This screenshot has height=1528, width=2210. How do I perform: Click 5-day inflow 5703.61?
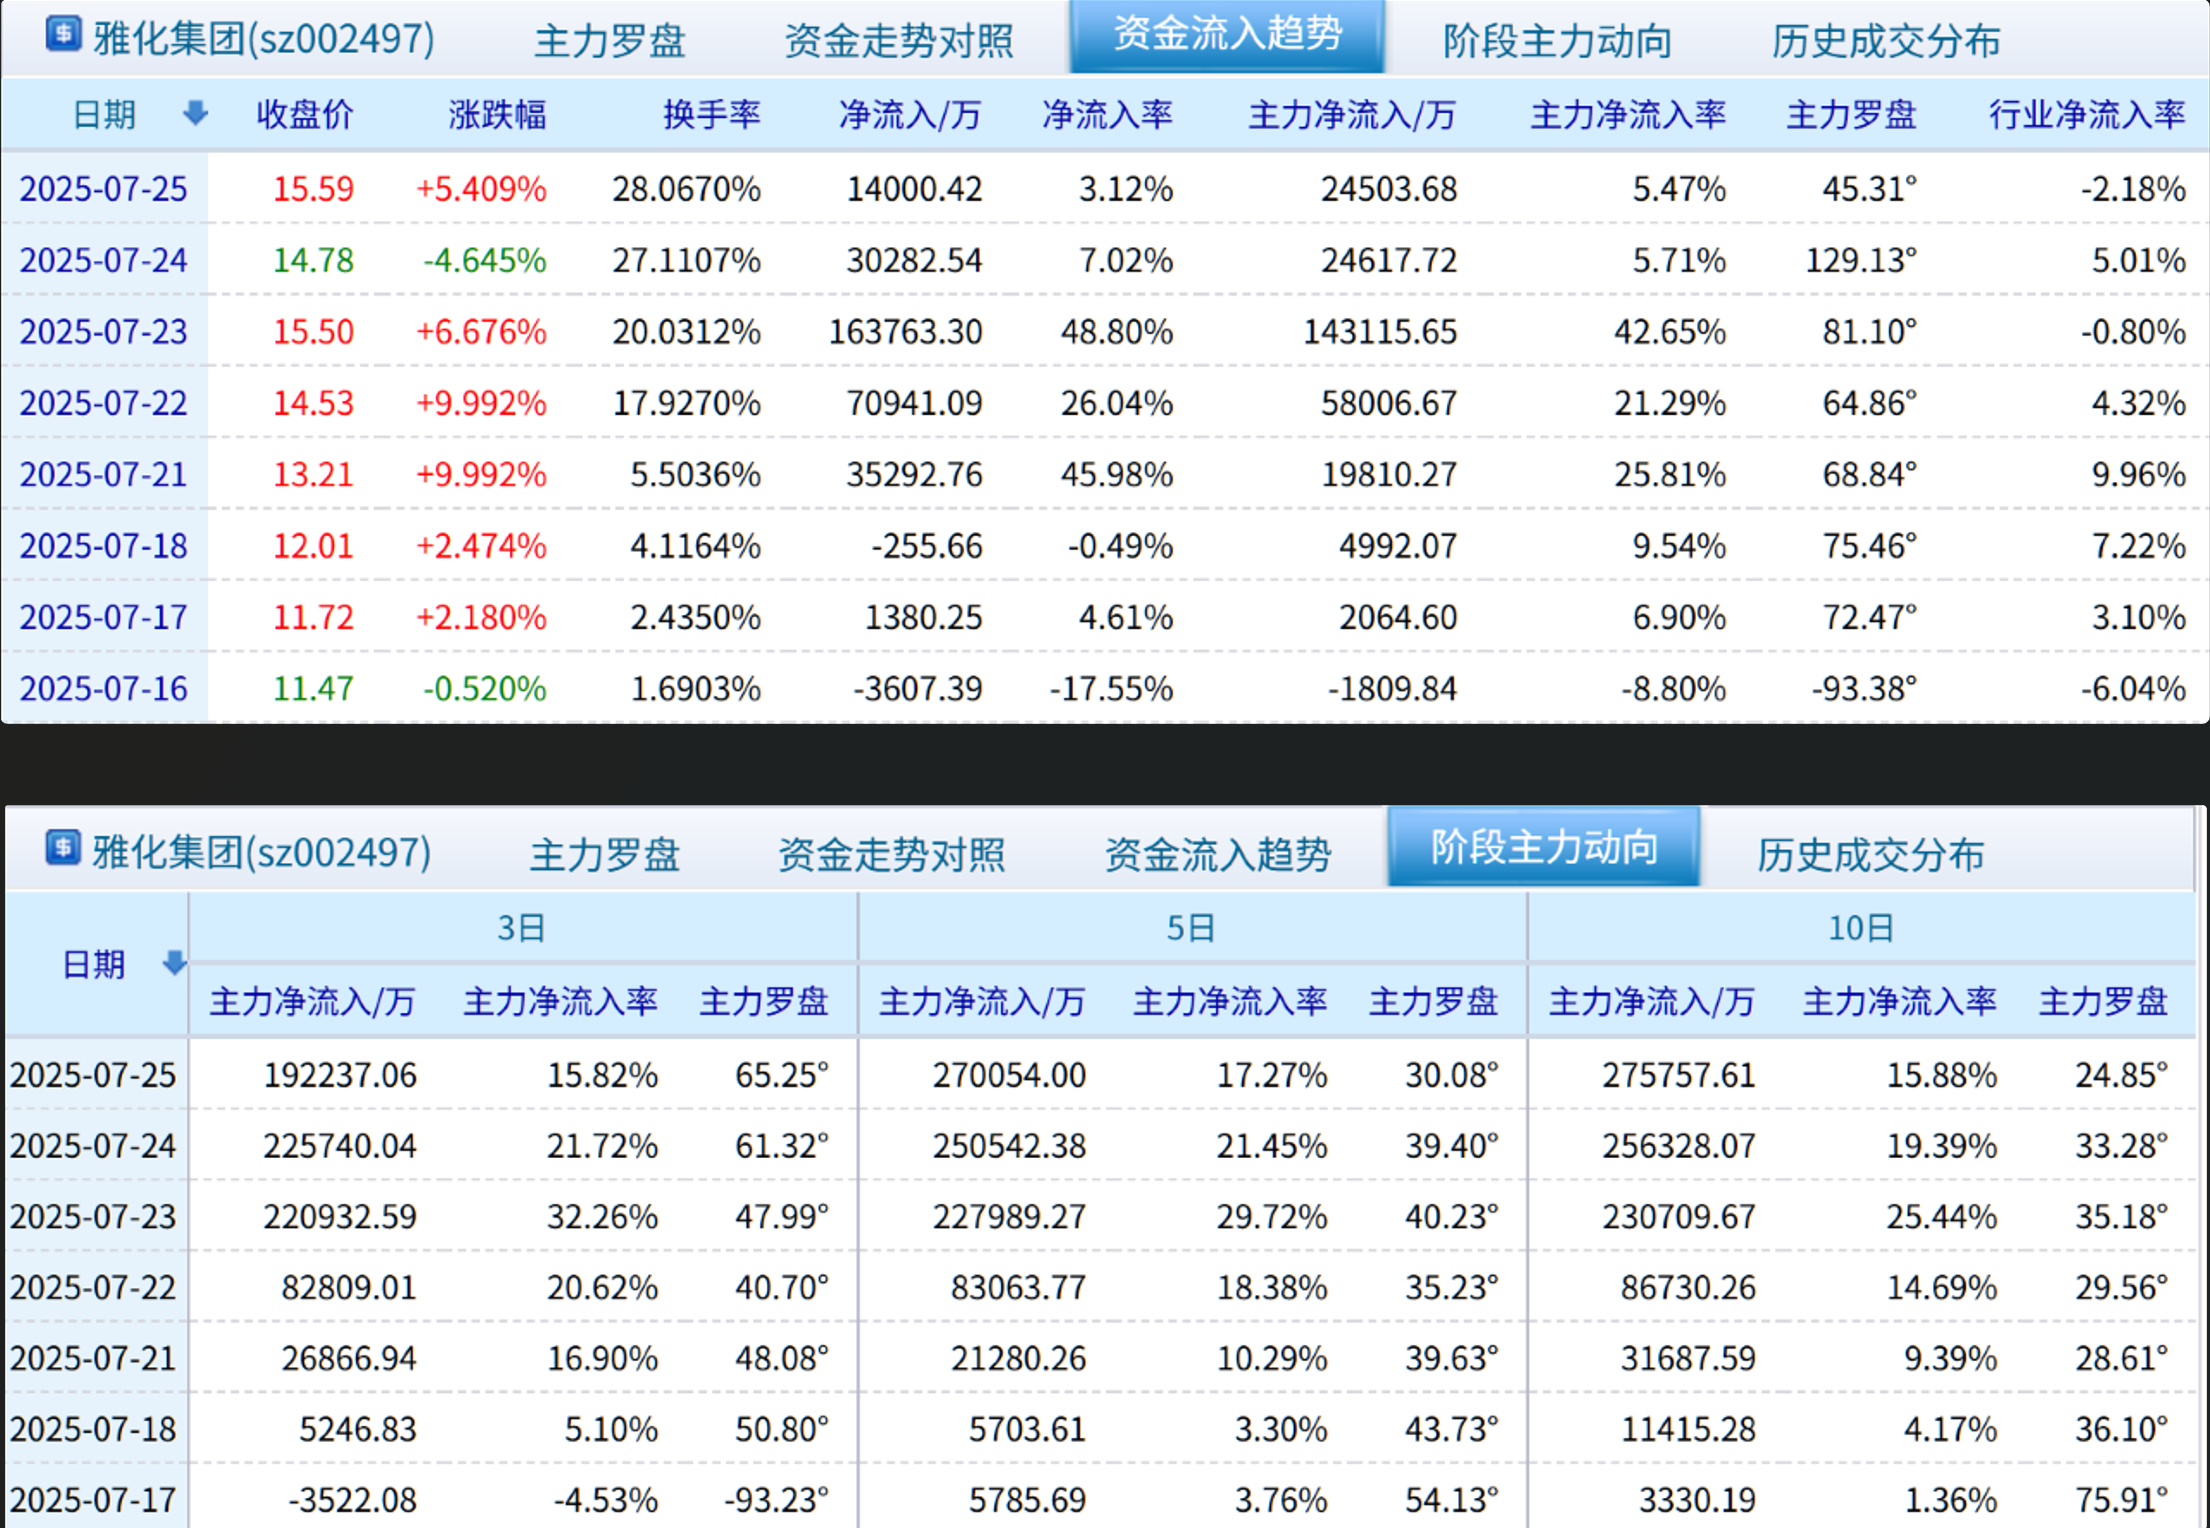pos(1027,1429)
